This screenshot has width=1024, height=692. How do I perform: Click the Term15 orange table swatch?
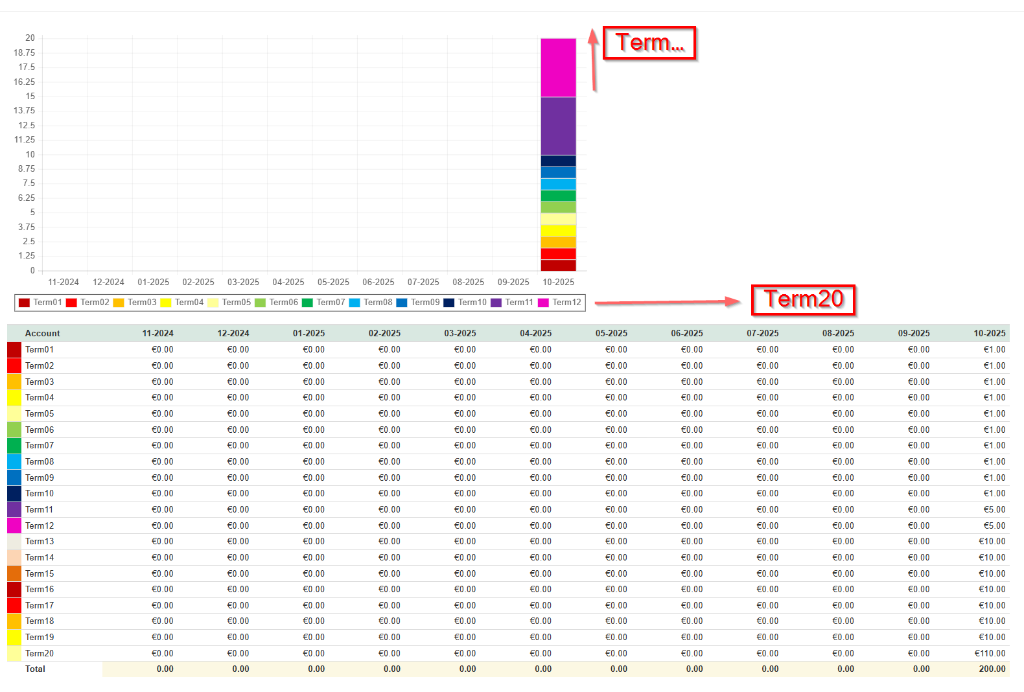click(x=14, y=574)
